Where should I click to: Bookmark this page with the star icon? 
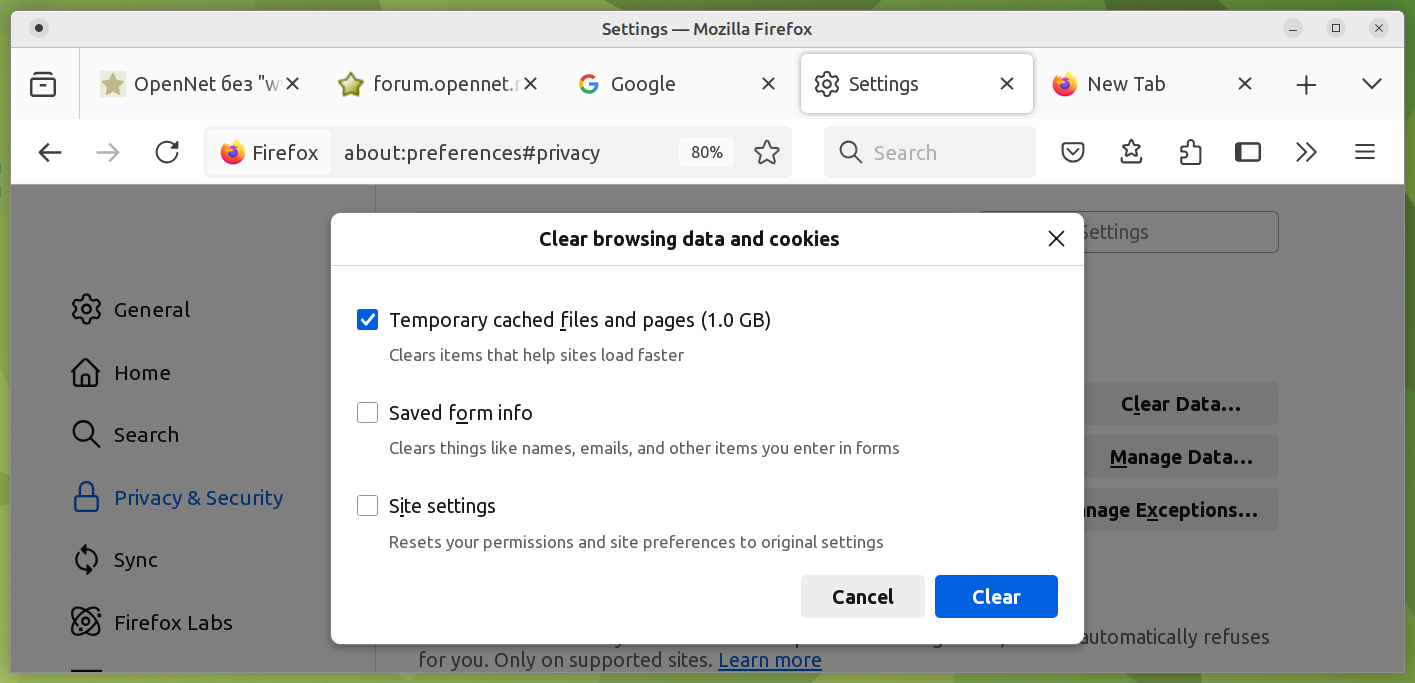[x=767, y=152]
